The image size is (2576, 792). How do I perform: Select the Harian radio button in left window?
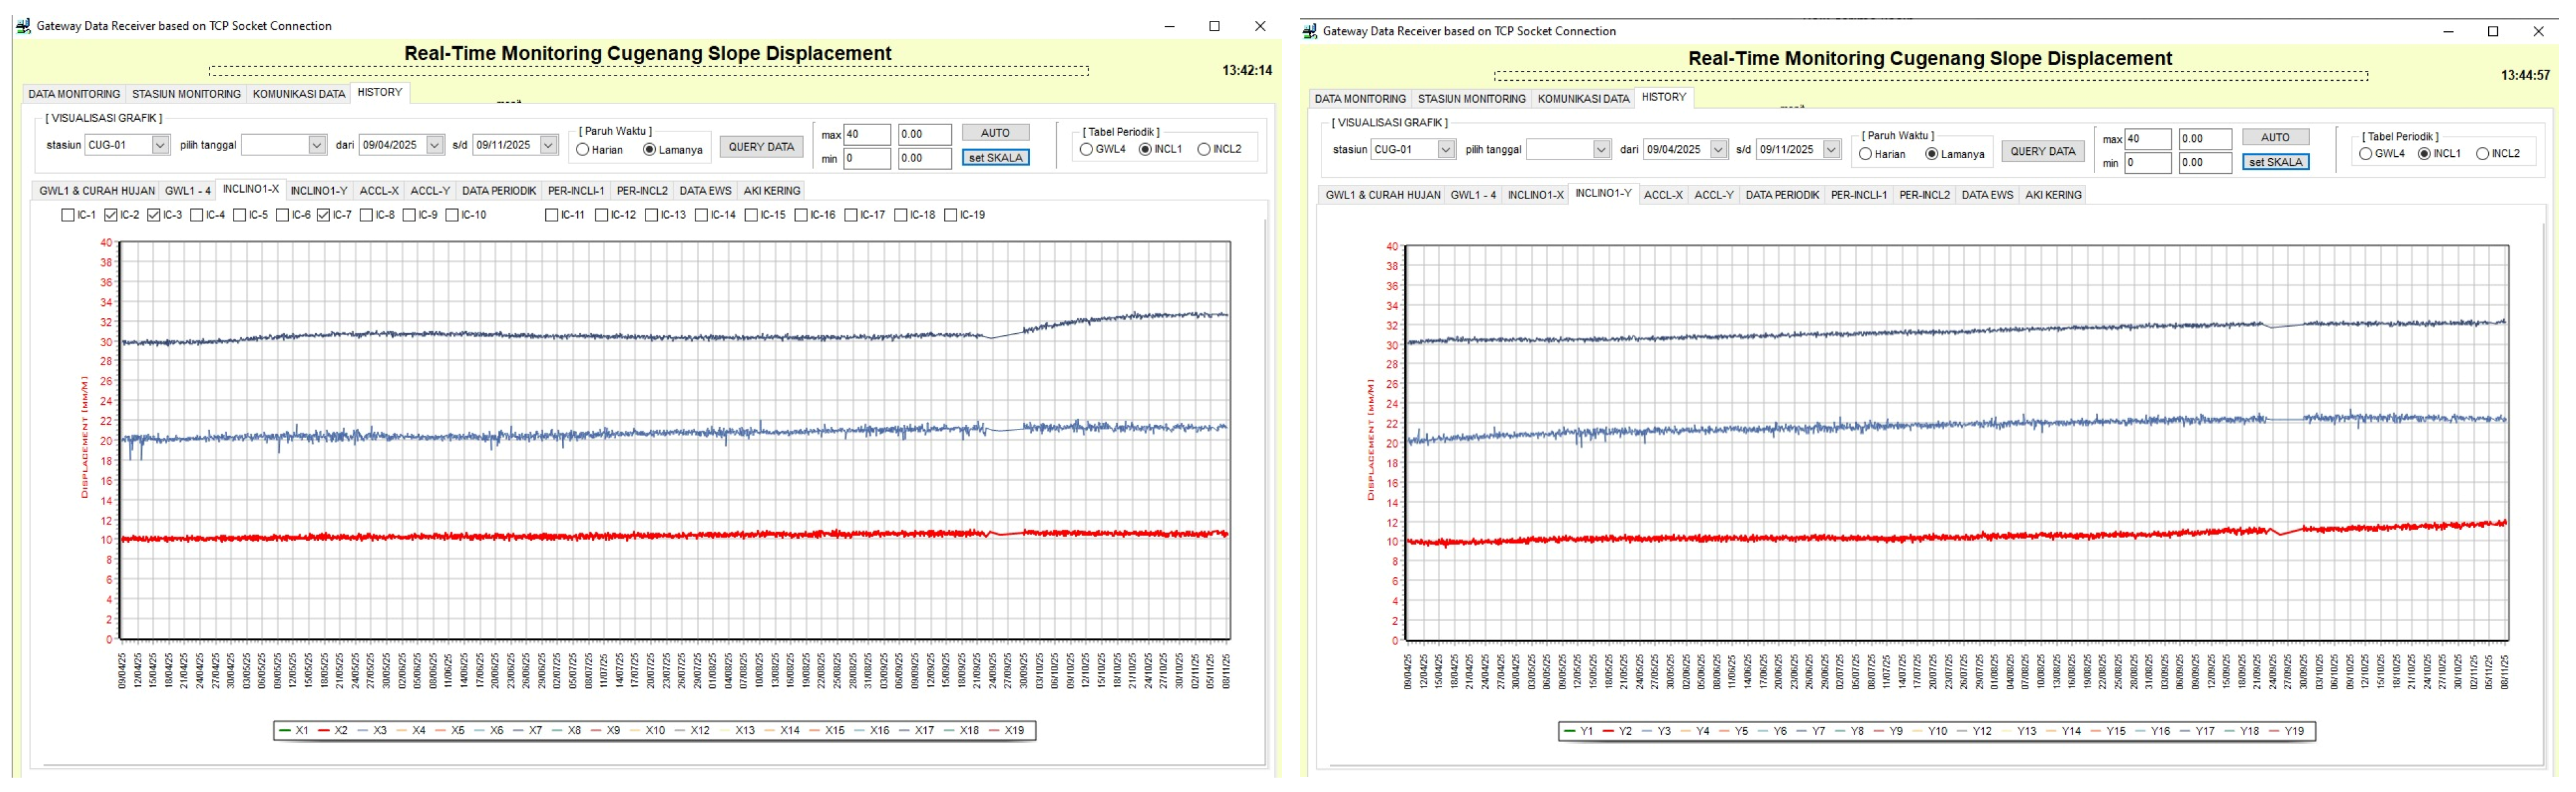[x=583, y=150]
